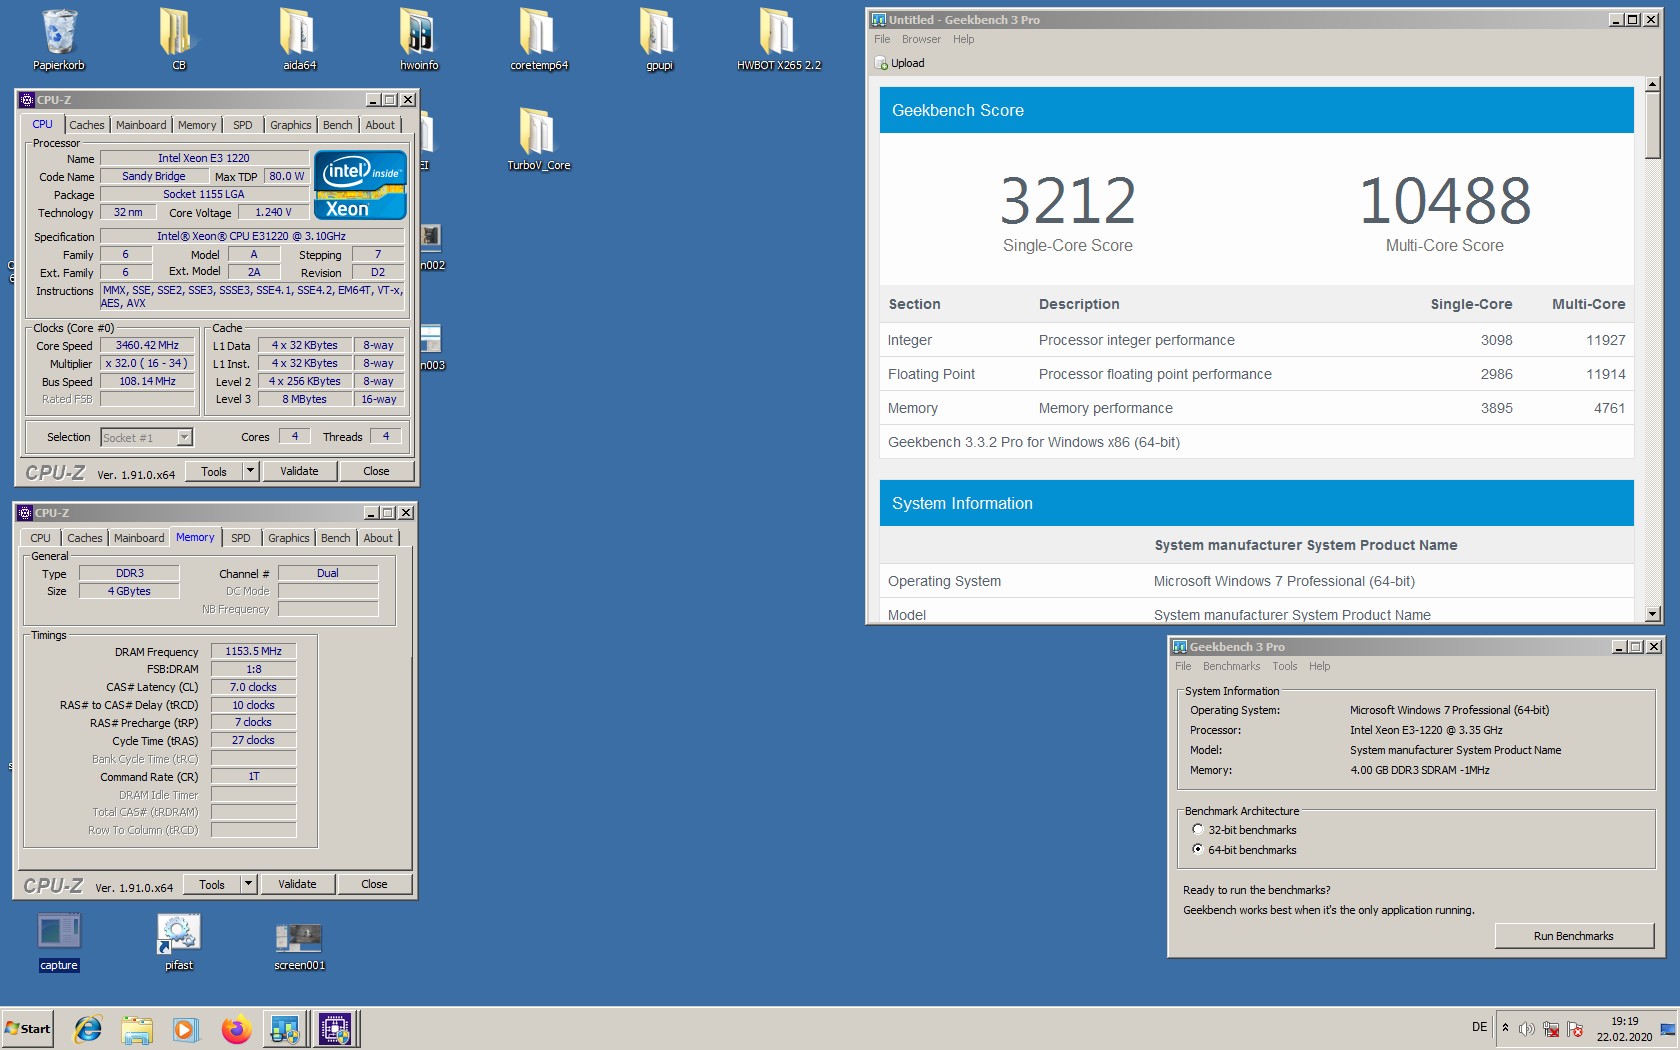The height and width of the screenshot is (1050, 1680).
Task: Switch to CPU tab in lower CPU-Z
Action: tap(40, 538)
